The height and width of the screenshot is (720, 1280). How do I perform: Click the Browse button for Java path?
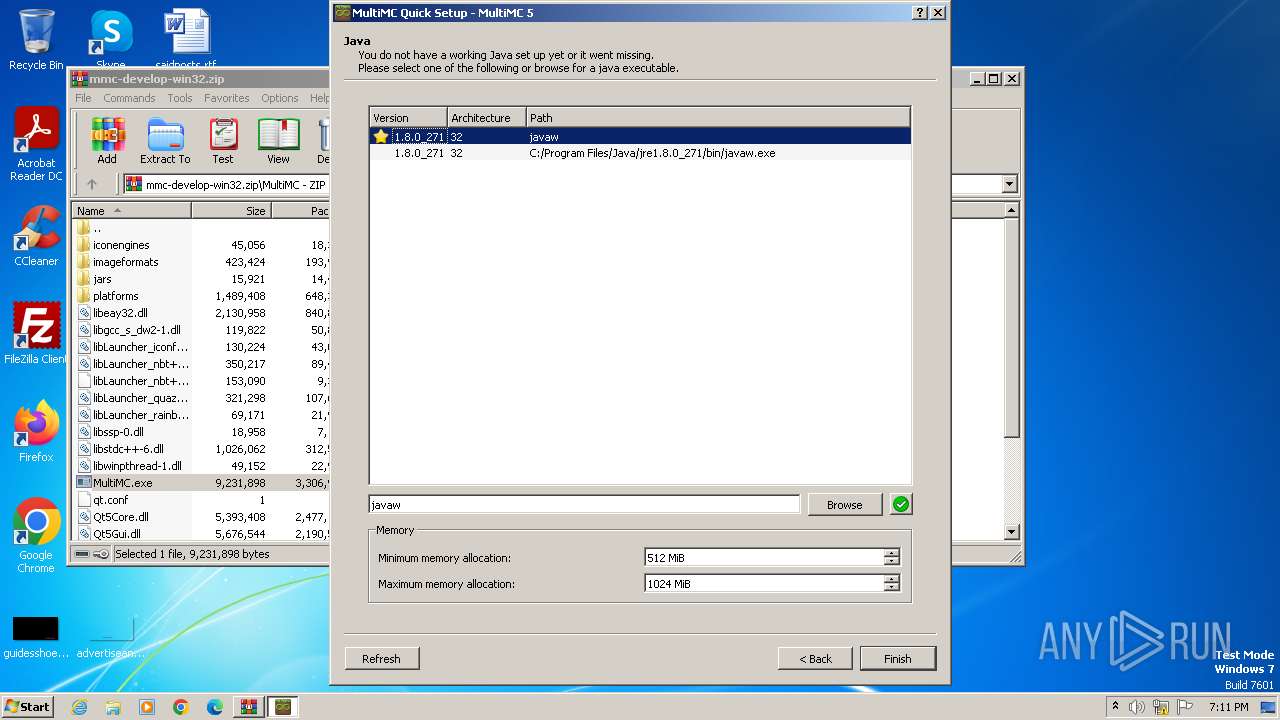coord(844,505)
